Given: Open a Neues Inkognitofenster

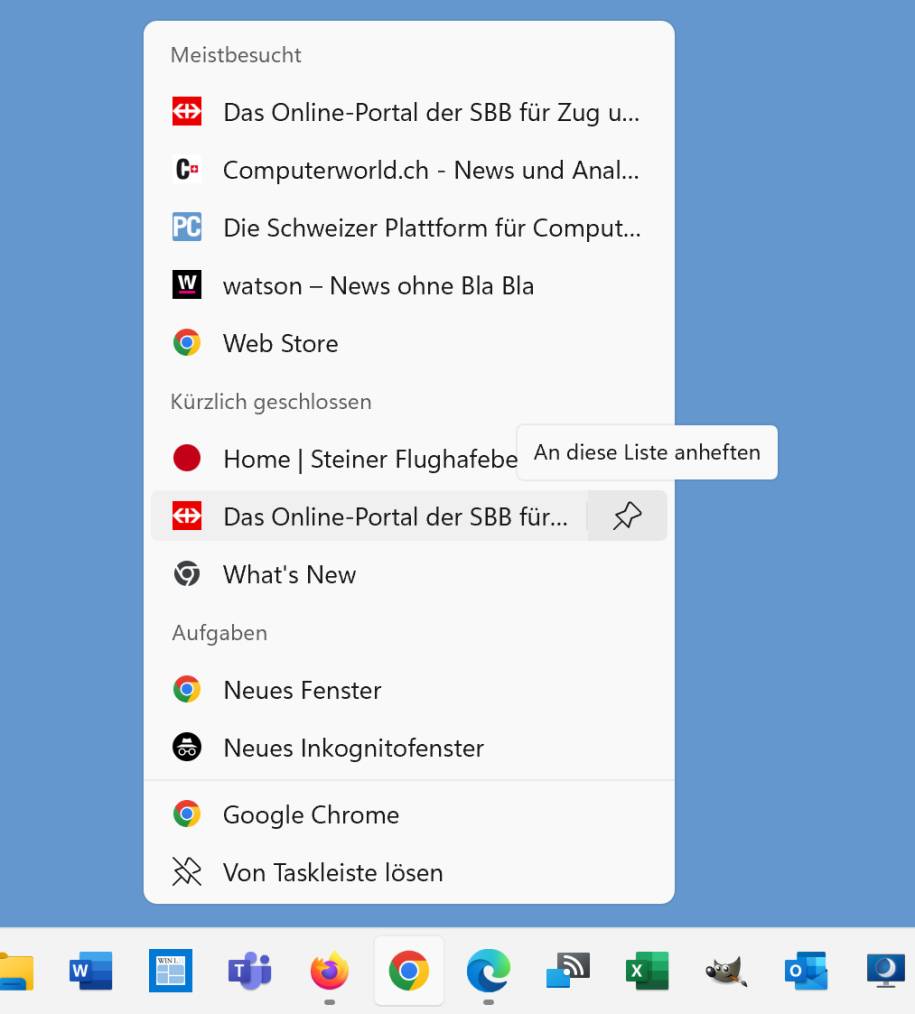Looking at the screenshot, I should tap(353, 748).
